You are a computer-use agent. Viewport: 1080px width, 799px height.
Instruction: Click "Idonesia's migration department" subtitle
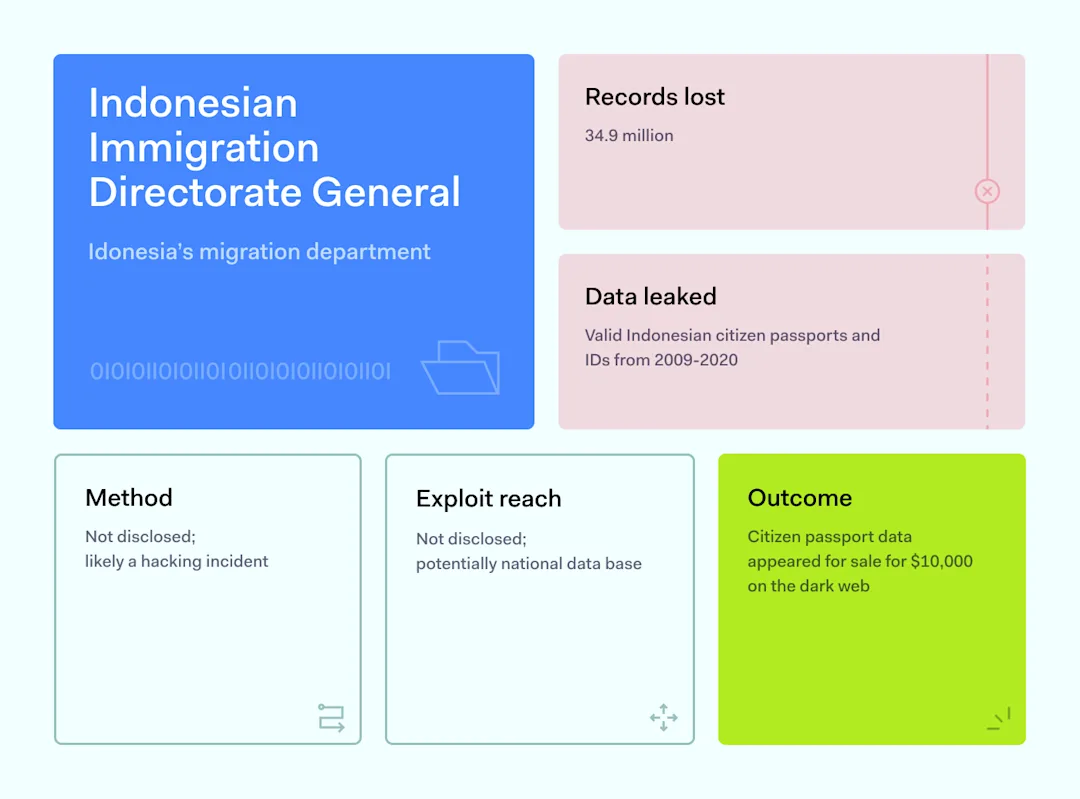[x=259, y=252]
